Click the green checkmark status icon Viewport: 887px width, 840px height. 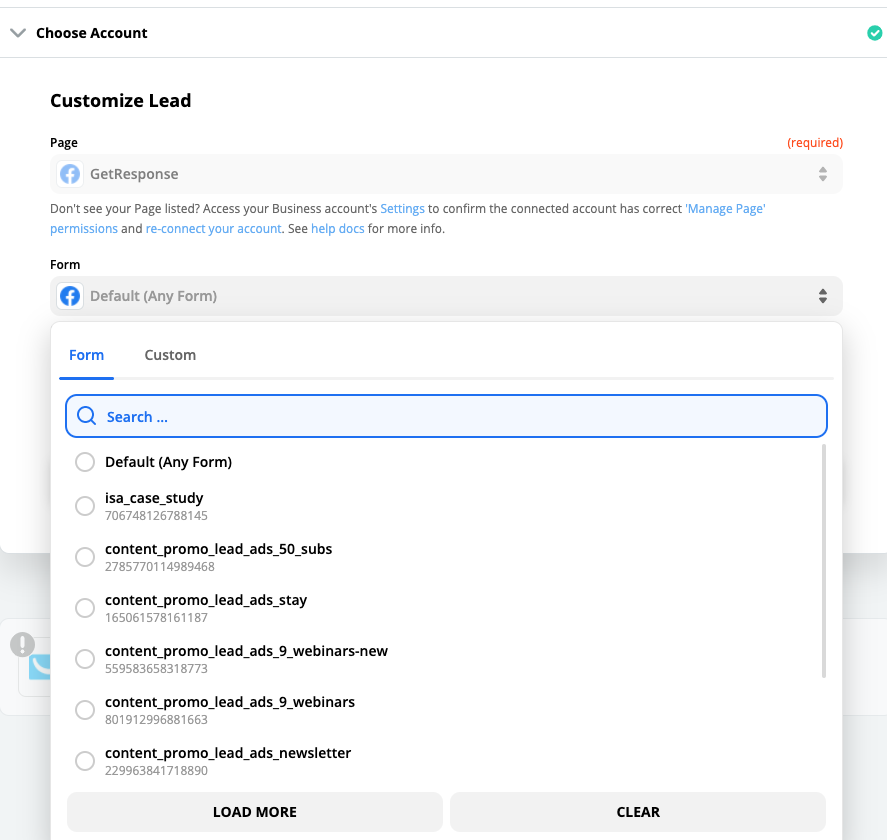click(x=875, y=33)
